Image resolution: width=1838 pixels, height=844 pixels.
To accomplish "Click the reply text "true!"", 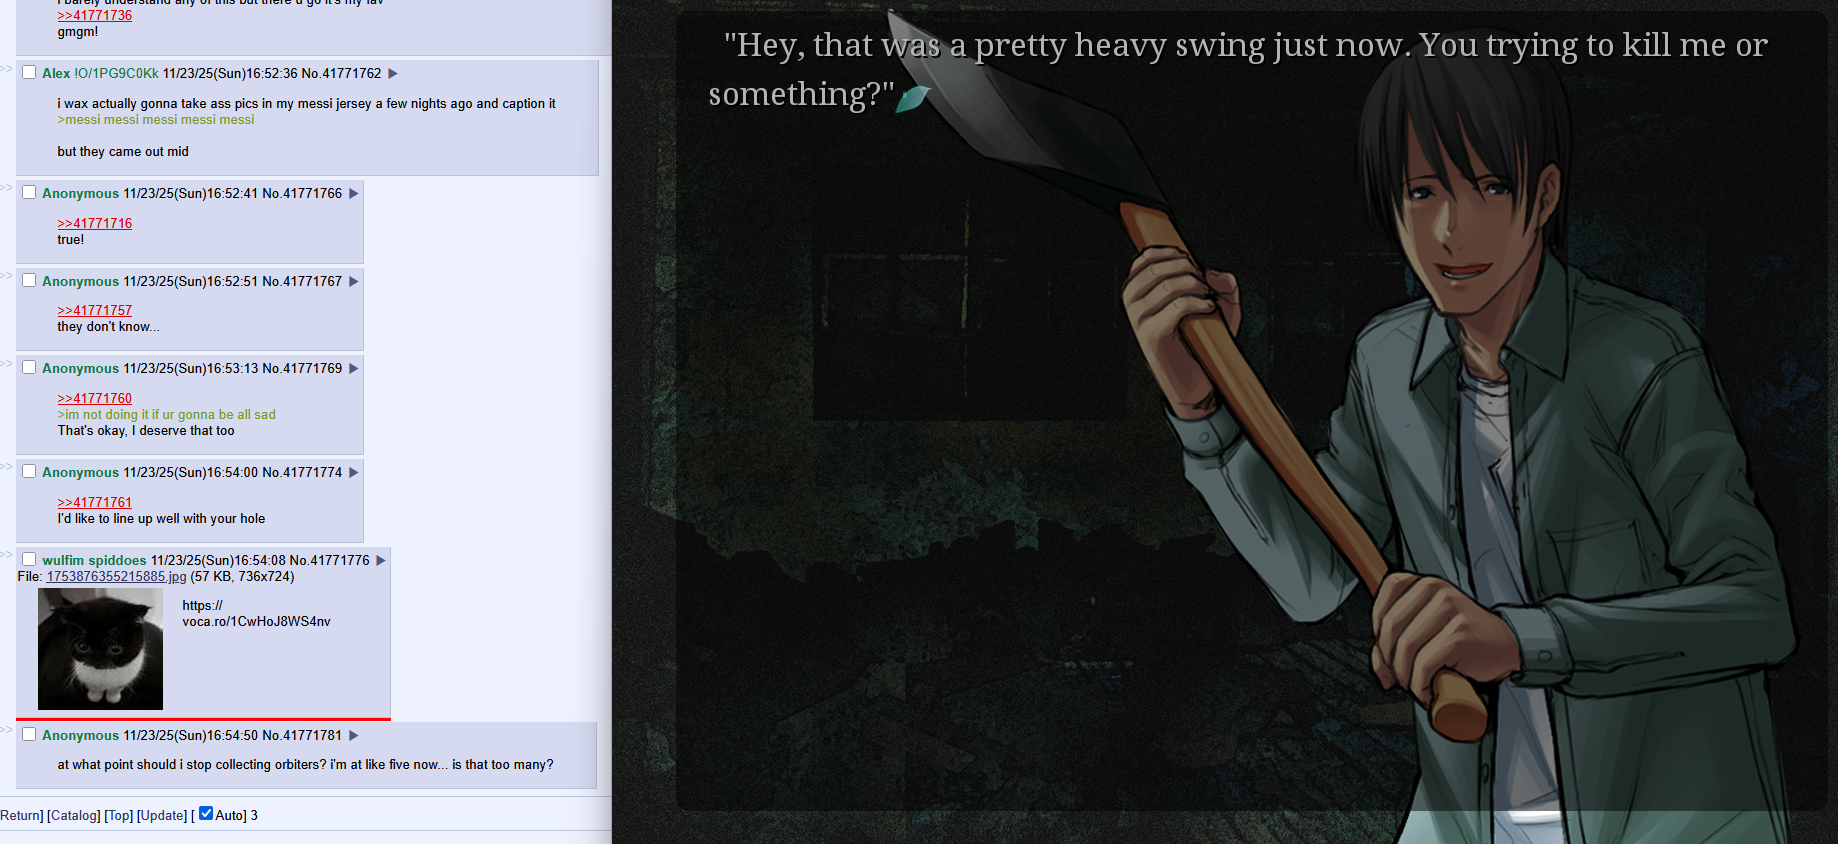I will (x=71, y=239).
